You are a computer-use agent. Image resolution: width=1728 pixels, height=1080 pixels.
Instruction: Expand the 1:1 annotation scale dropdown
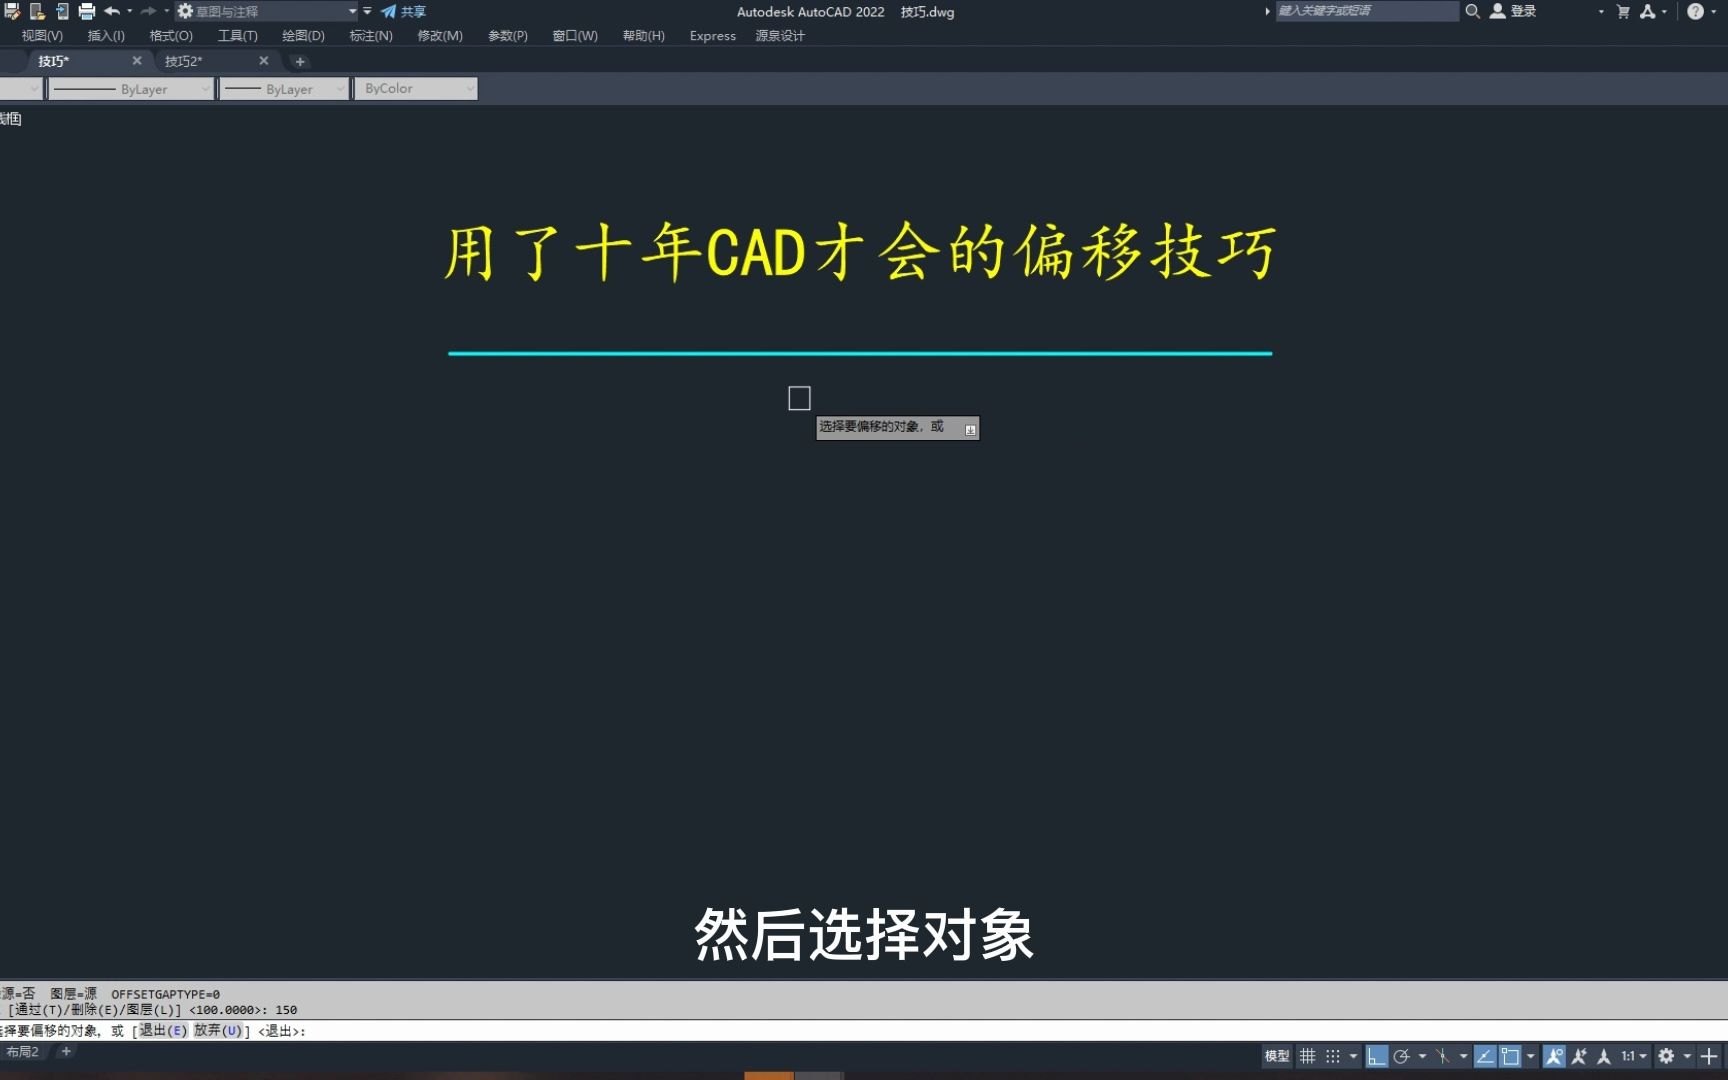click(x=1643, y=1055)
